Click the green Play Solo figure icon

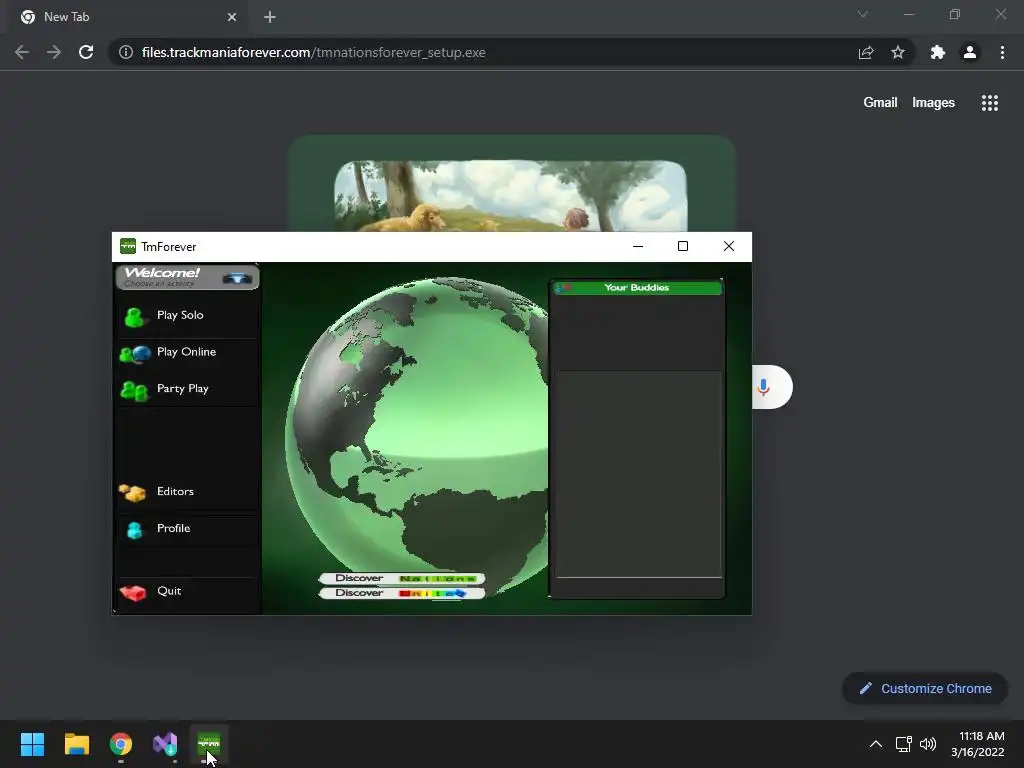[x=134, y=317]
